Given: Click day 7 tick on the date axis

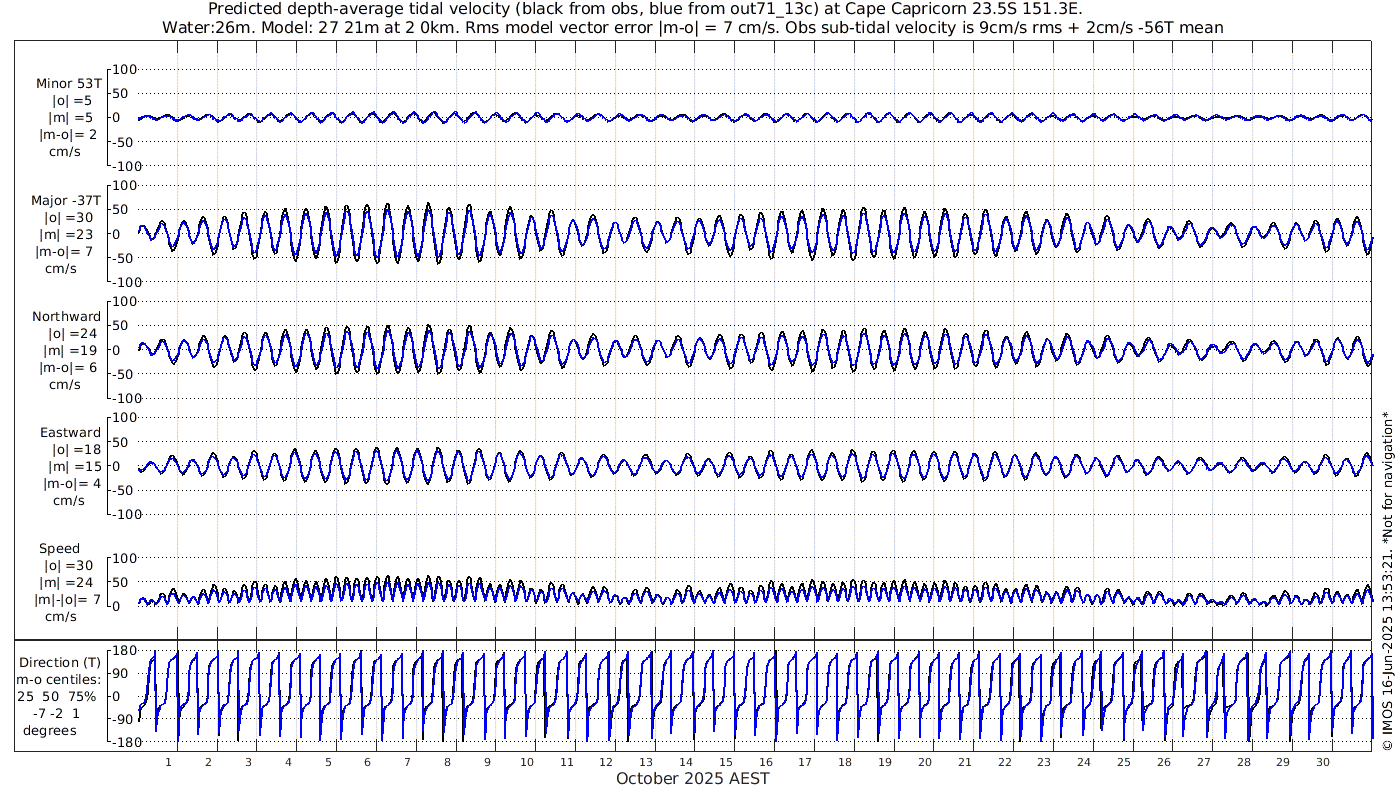Looking at the screenshot, I should pos(407,762).
